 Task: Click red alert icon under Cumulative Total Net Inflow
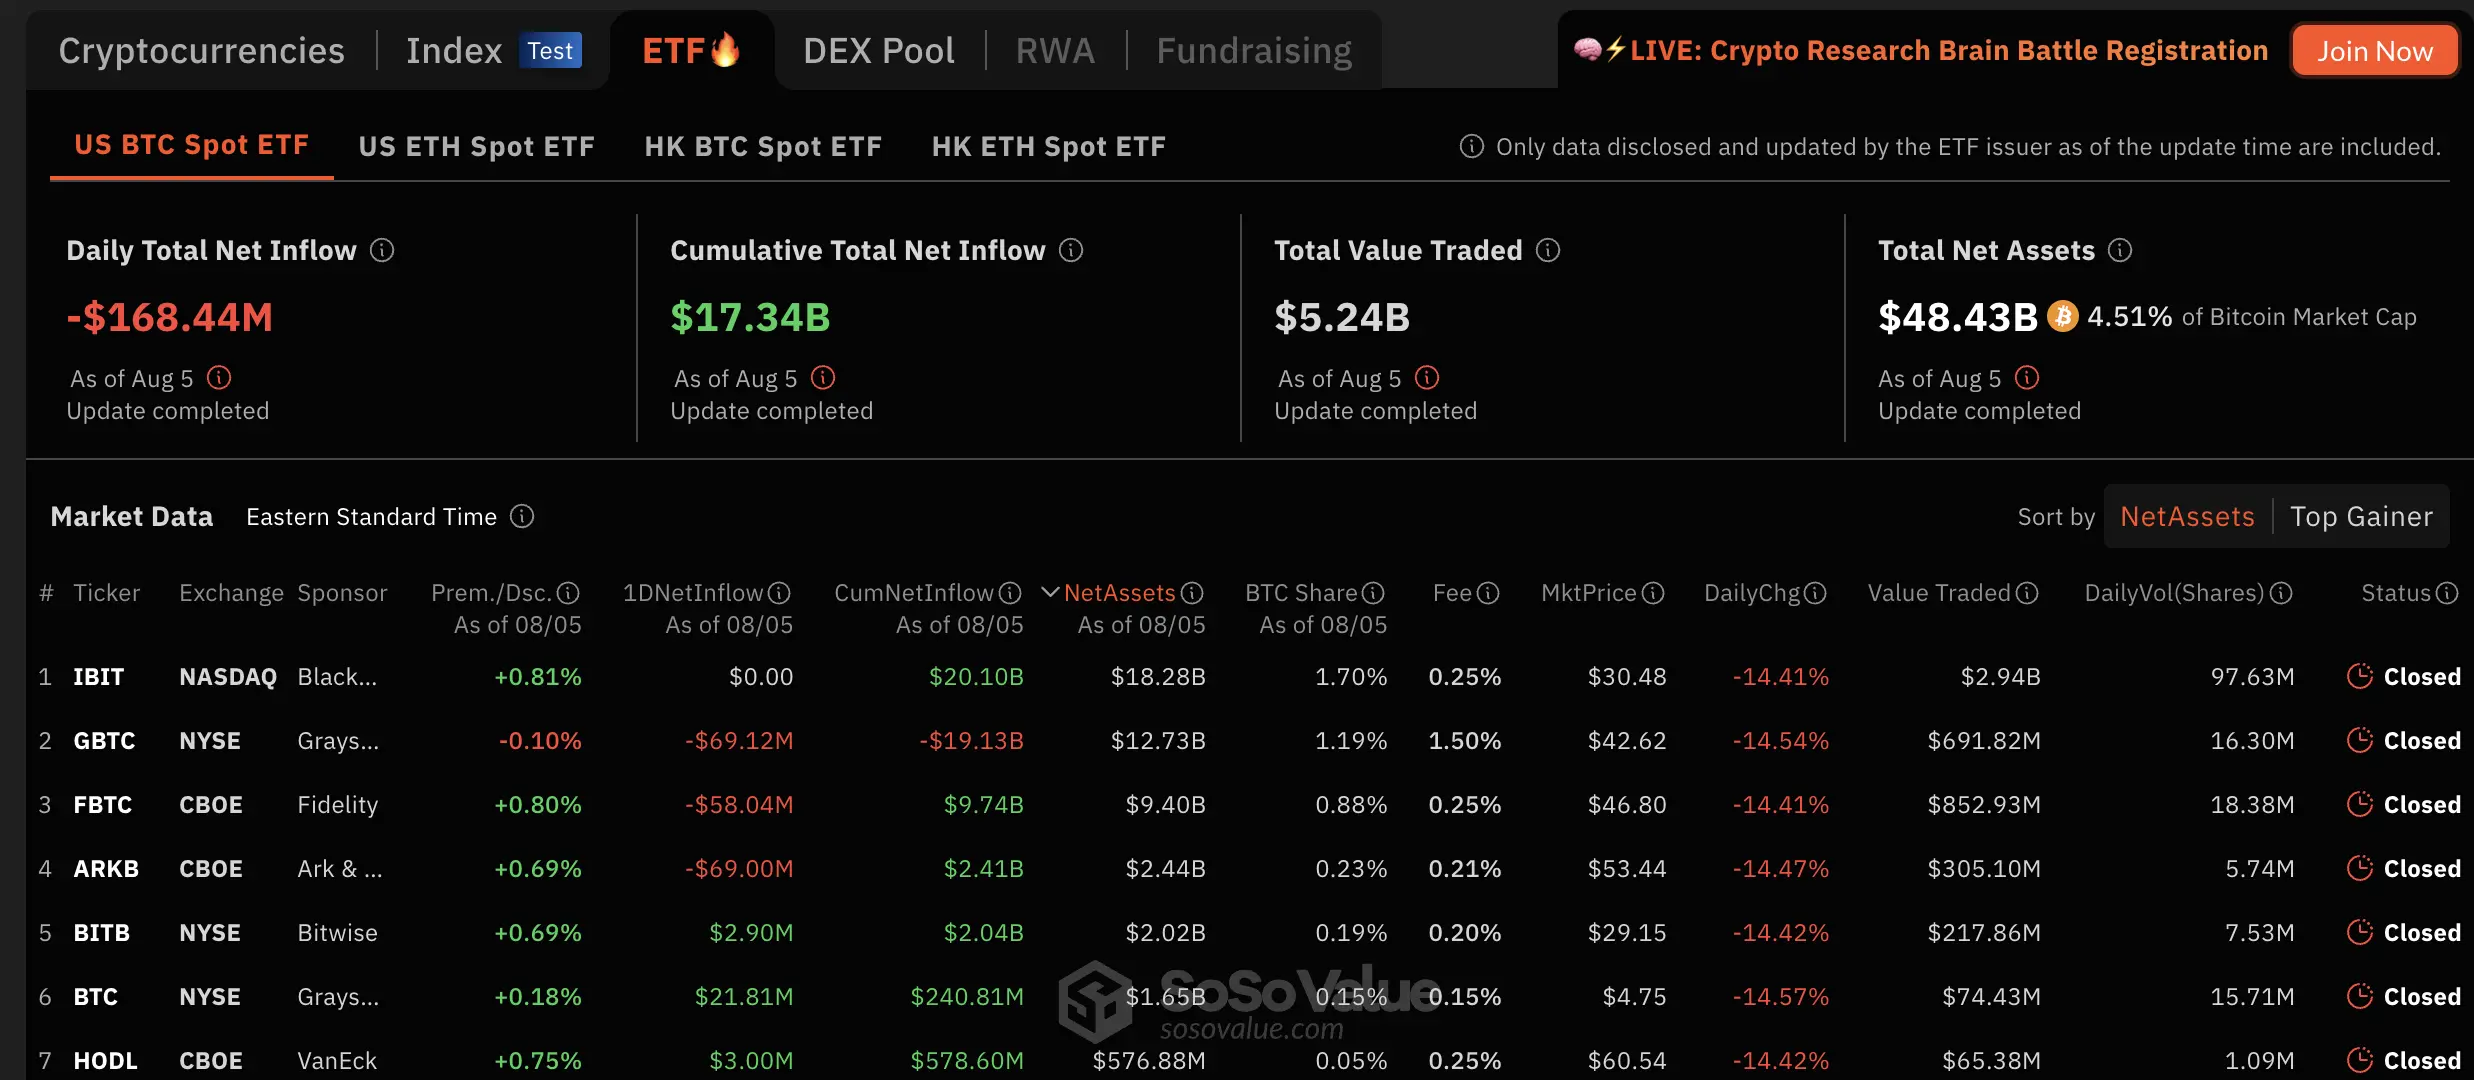[x=823, y=378]
